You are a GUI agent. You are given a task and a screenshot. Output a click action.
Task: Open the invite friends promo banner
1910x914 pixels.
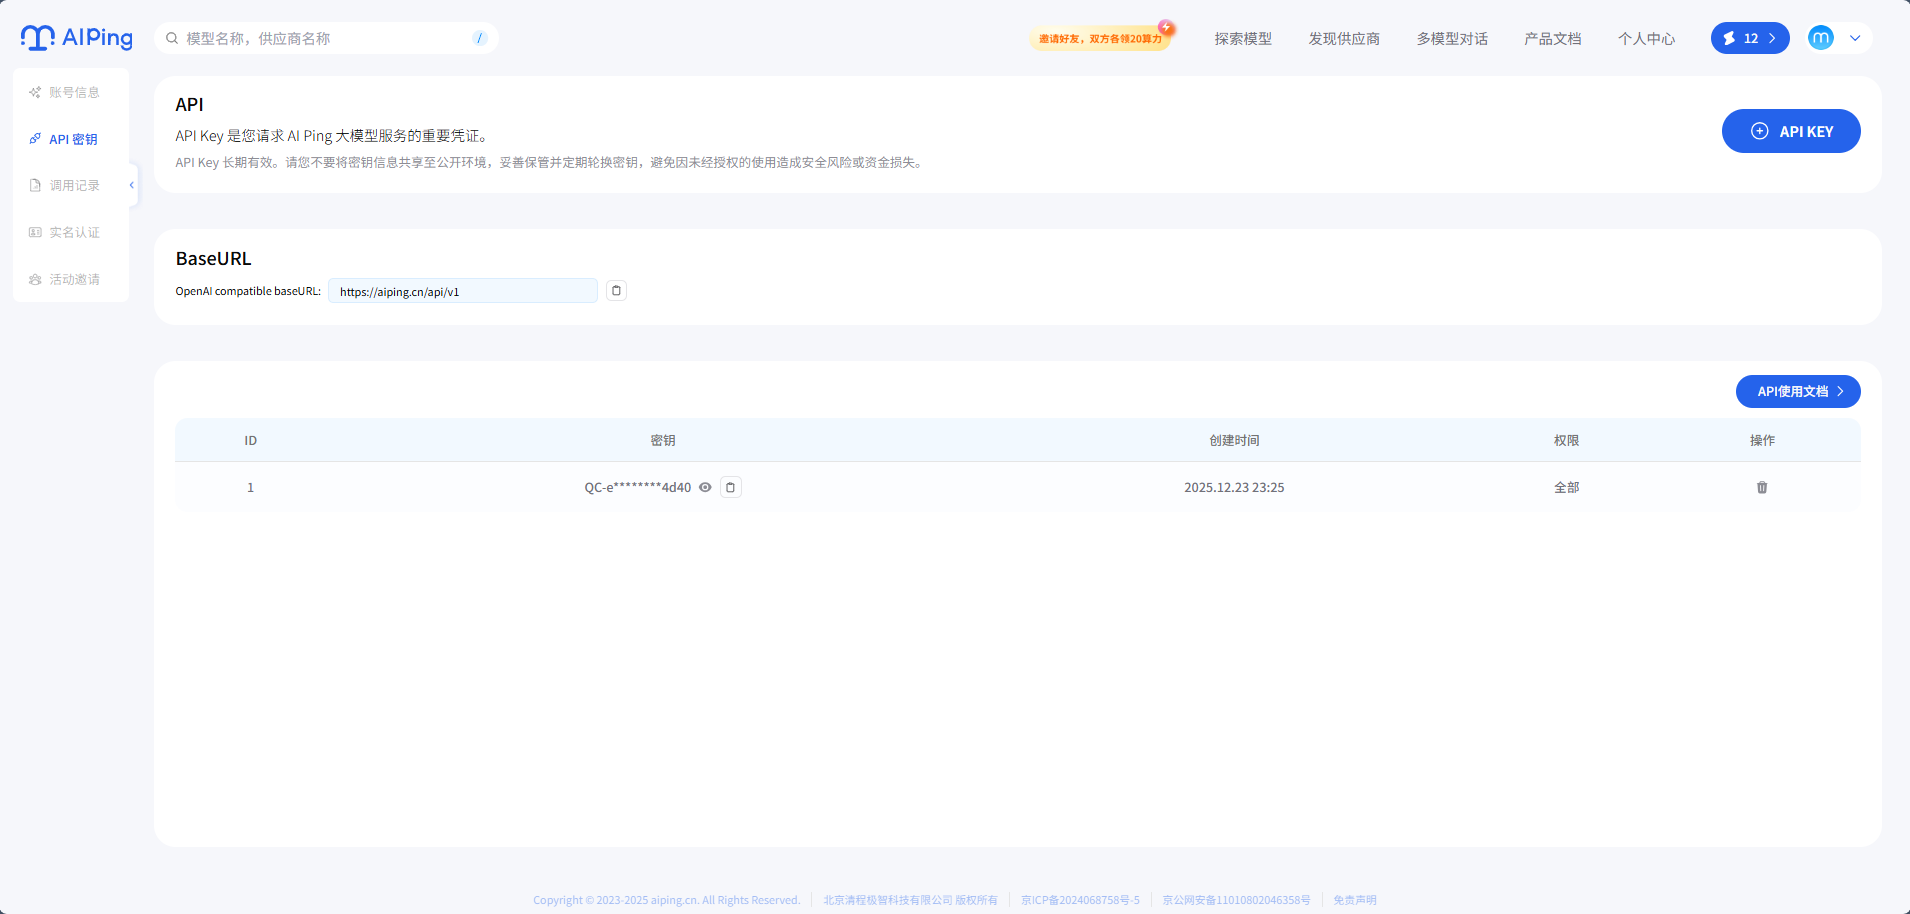1101,38
